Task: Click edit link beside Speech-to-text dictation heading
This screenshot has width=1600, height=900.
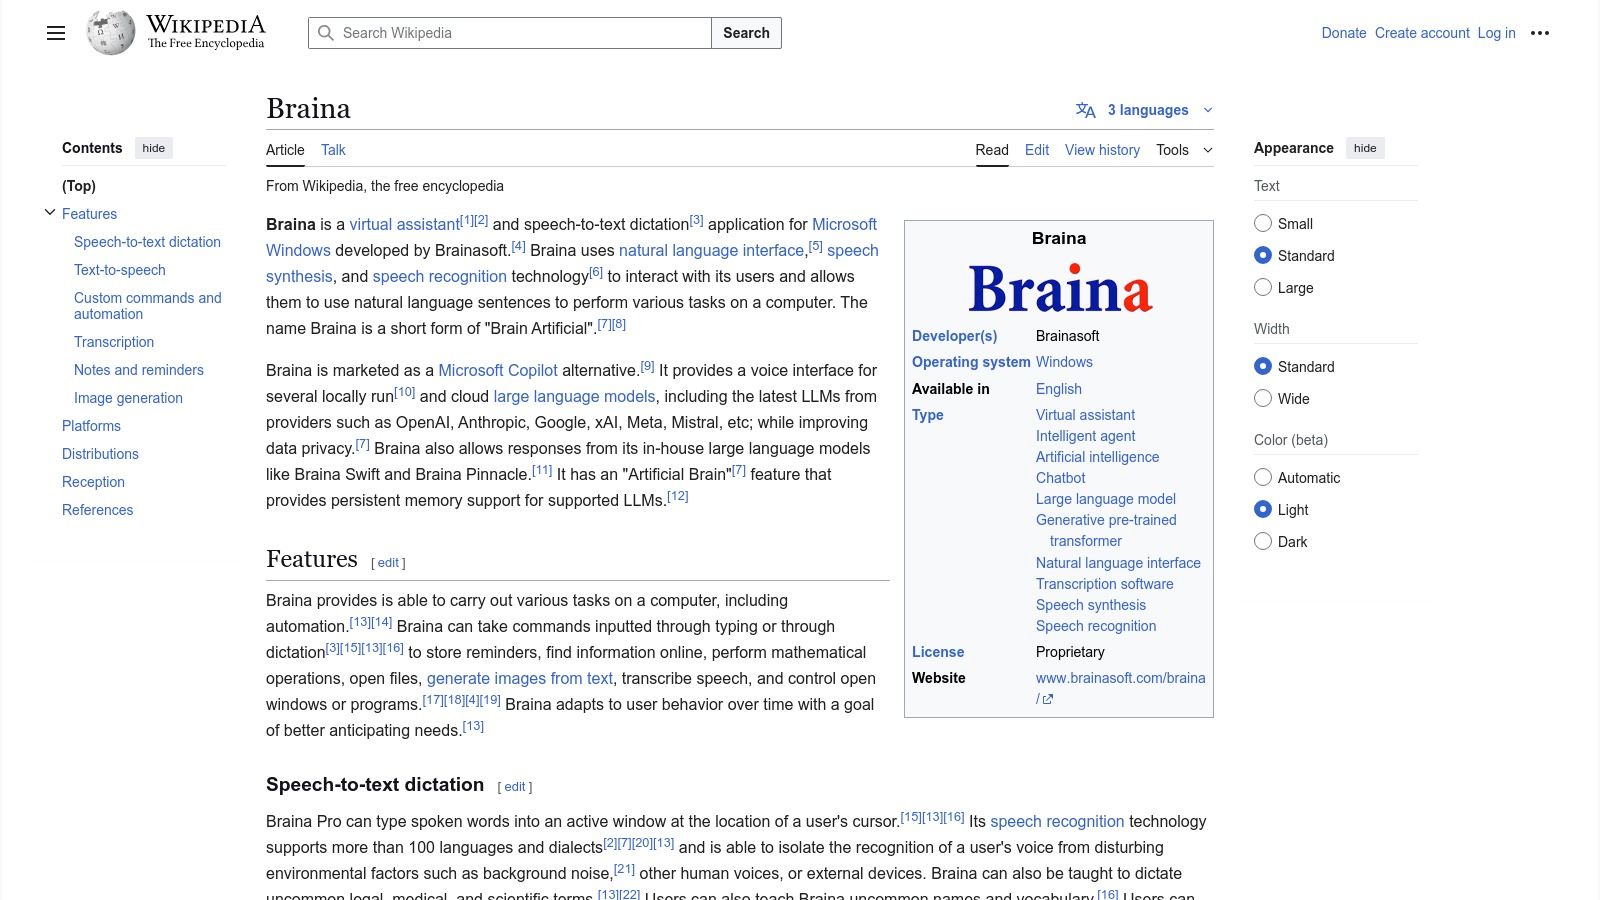Action: point(515,787)
